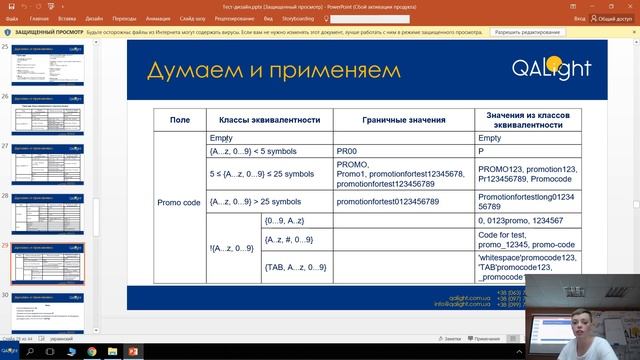Open the QALight Start button on taskbar

click(x=9, y=351)
